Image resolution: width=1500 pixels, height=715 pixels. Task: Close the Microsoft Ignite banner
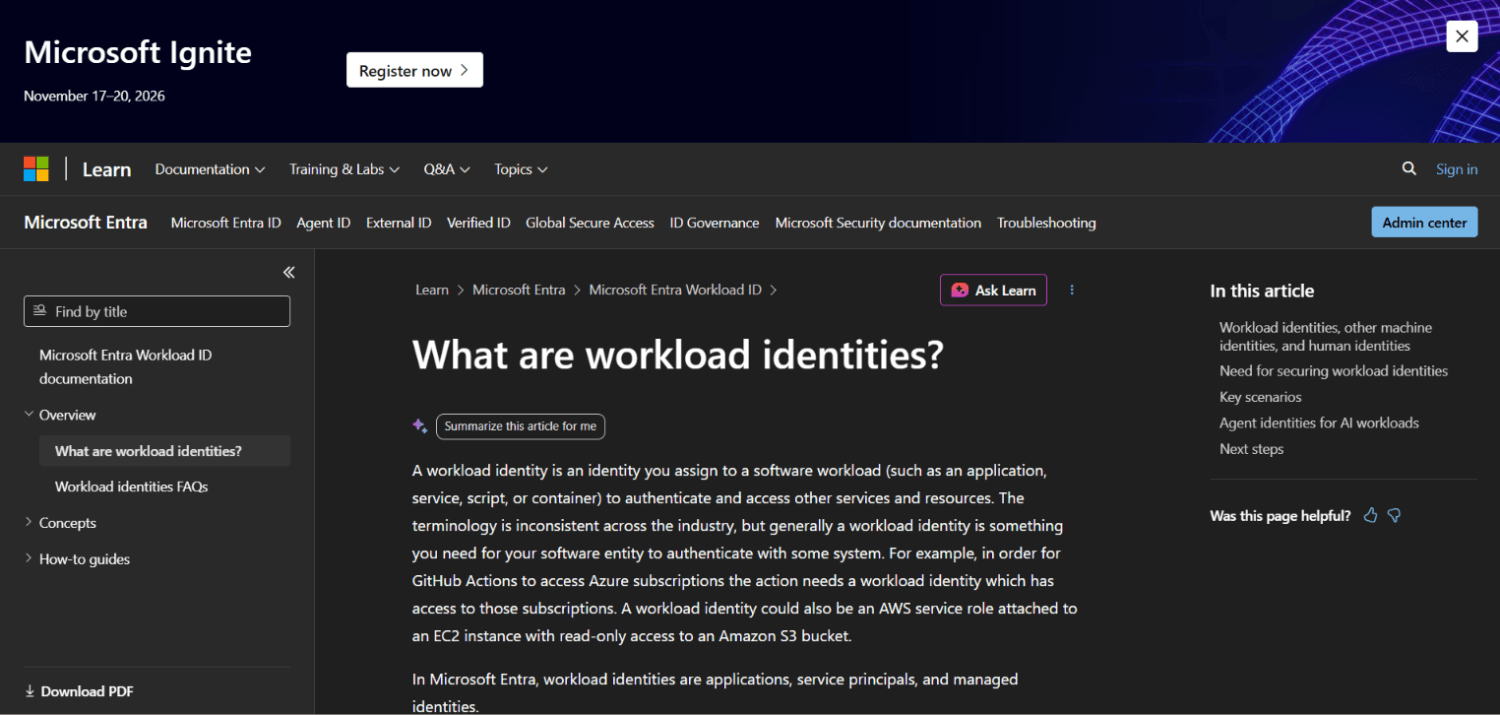pyautogui.click(x=1462, y=36)
